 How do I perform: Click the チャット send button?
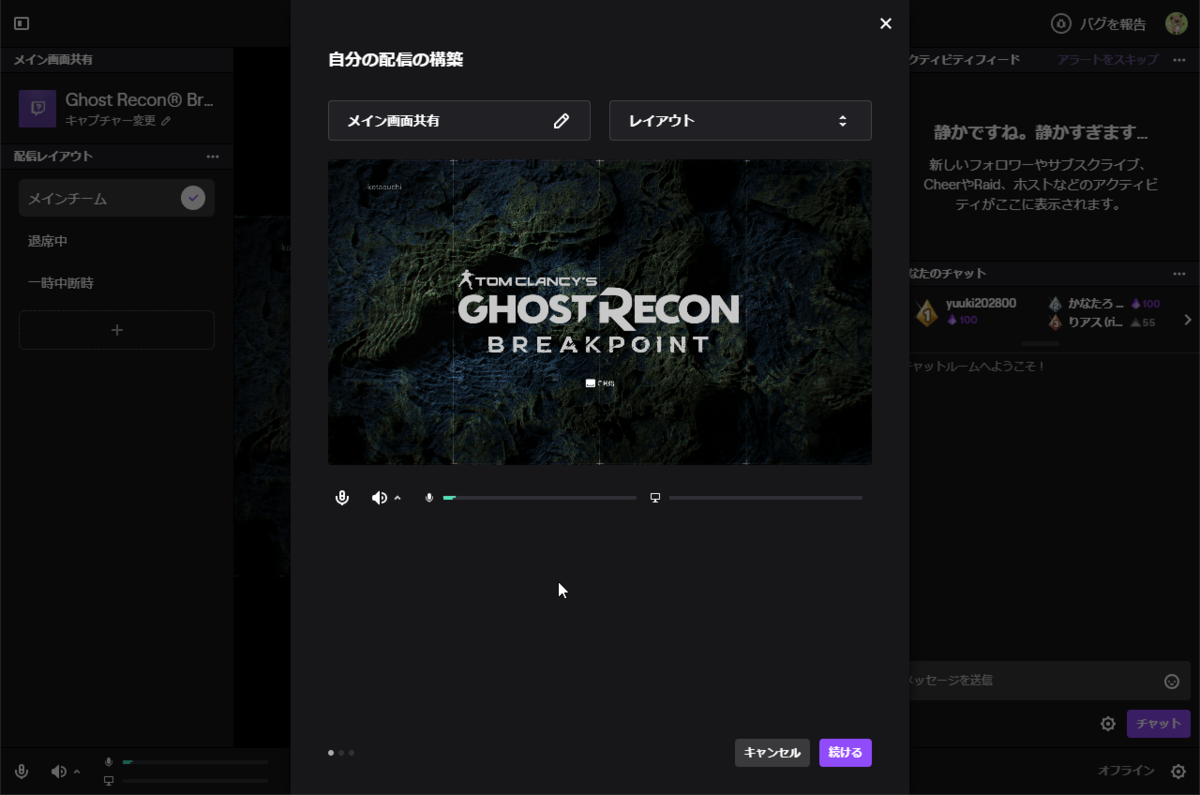(1158, 724)
